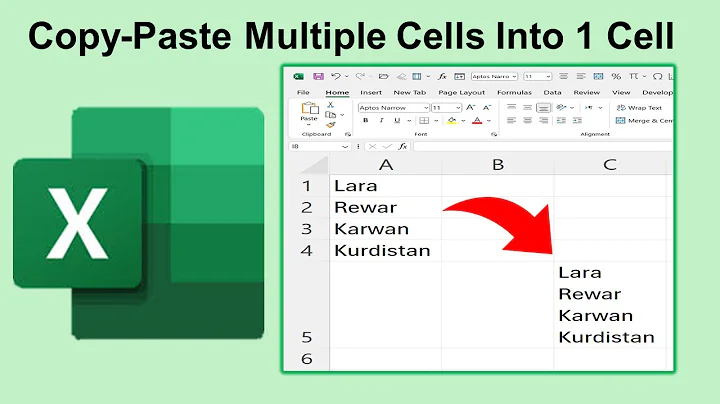Expand the Name Box dropdown arrow
The image size is (720, 404).
click(345, 146)
